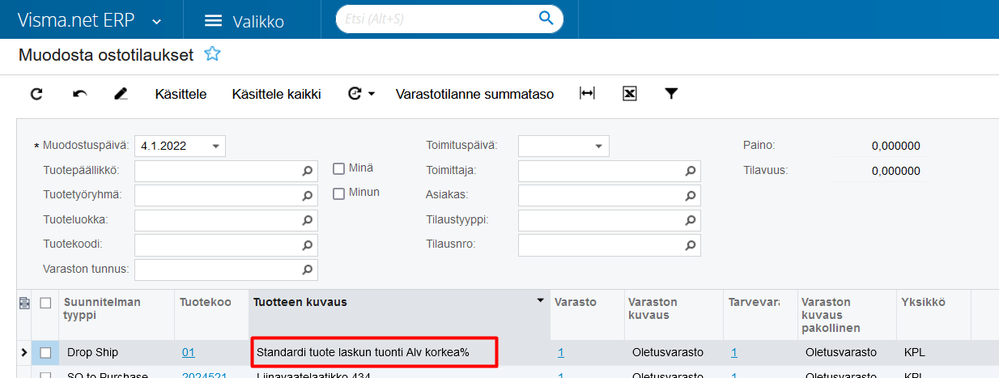Check the Minun checkbox
The height and width of the screenshot is (378, 999).
tap(339, 194)
